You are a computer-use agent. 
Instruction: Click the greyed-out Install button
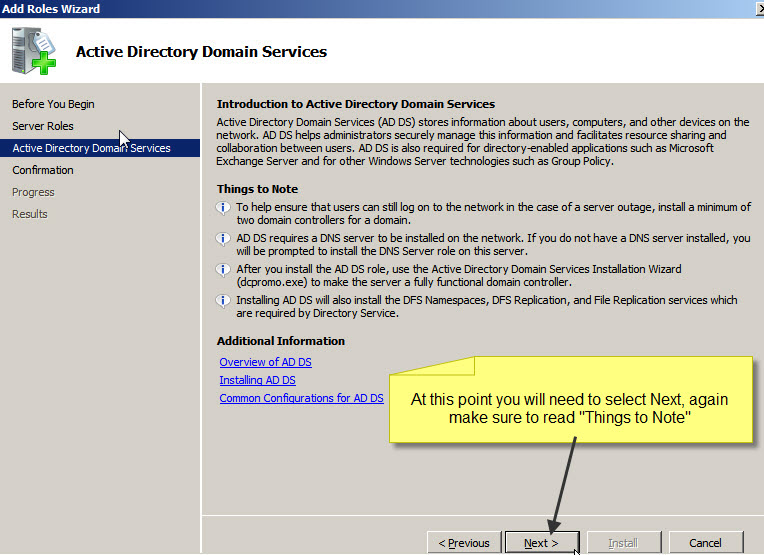coord(623,543)
